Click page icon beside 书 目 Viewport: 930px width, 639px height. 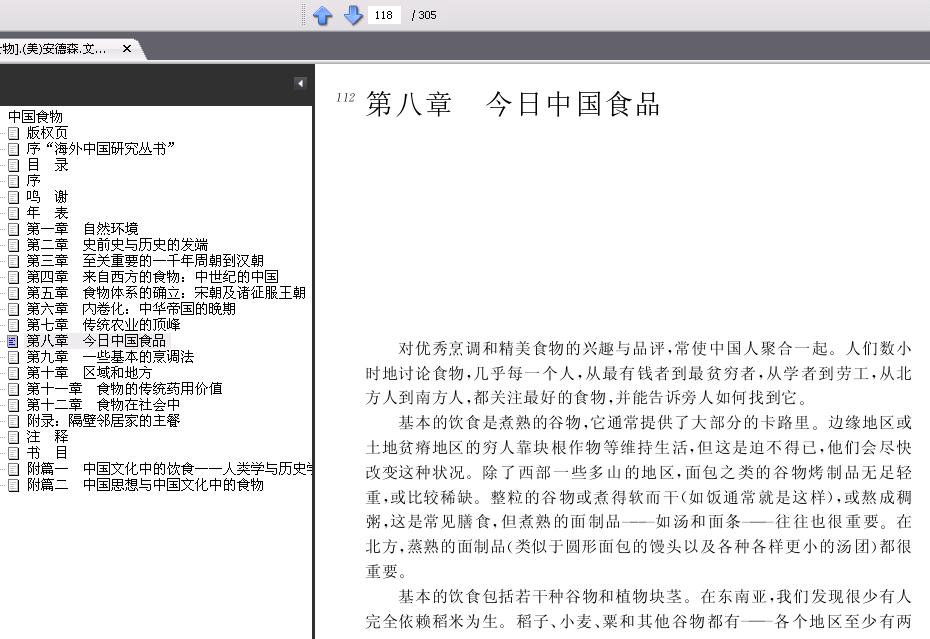[14, 453]
